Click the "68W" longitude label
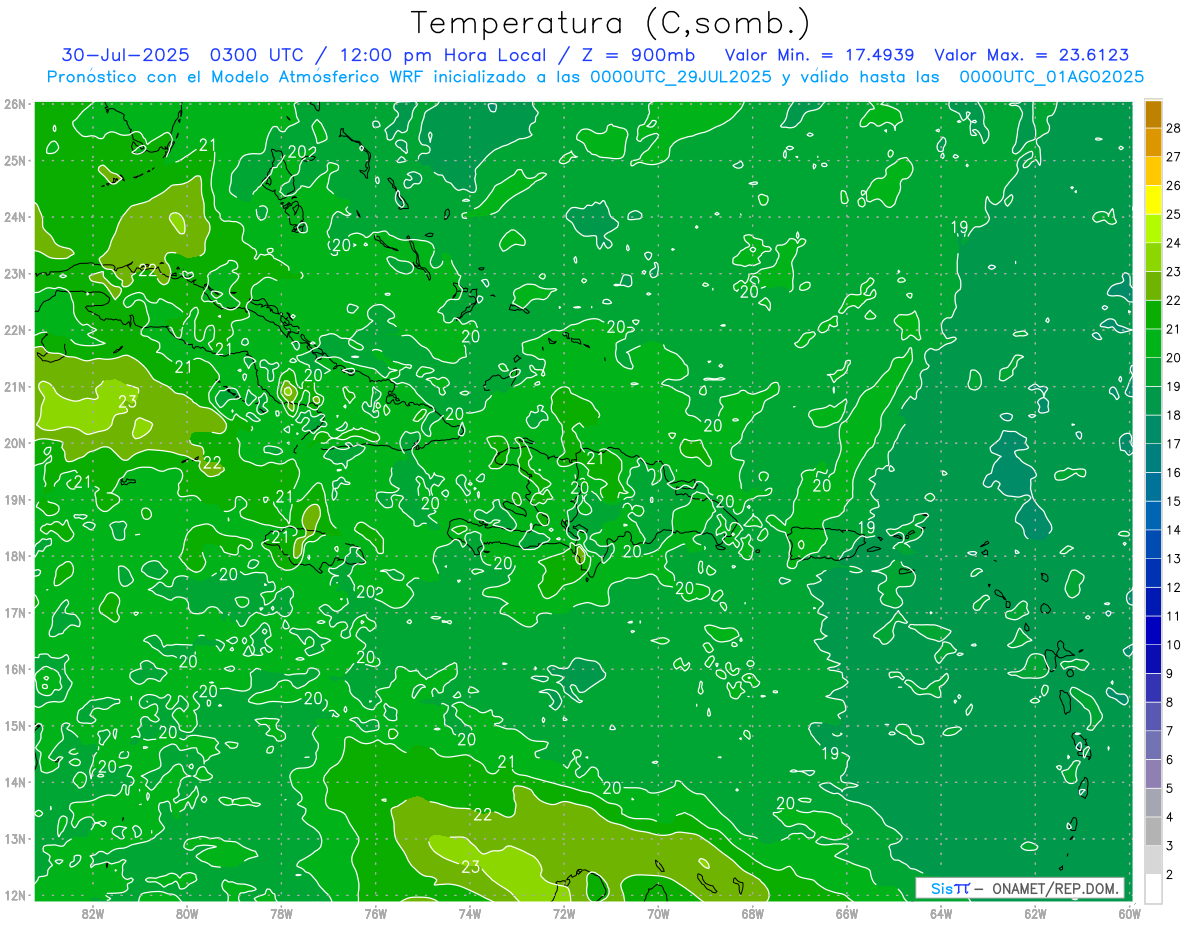Viewport: 1200px width, 927px height. (x=753, y=913)
